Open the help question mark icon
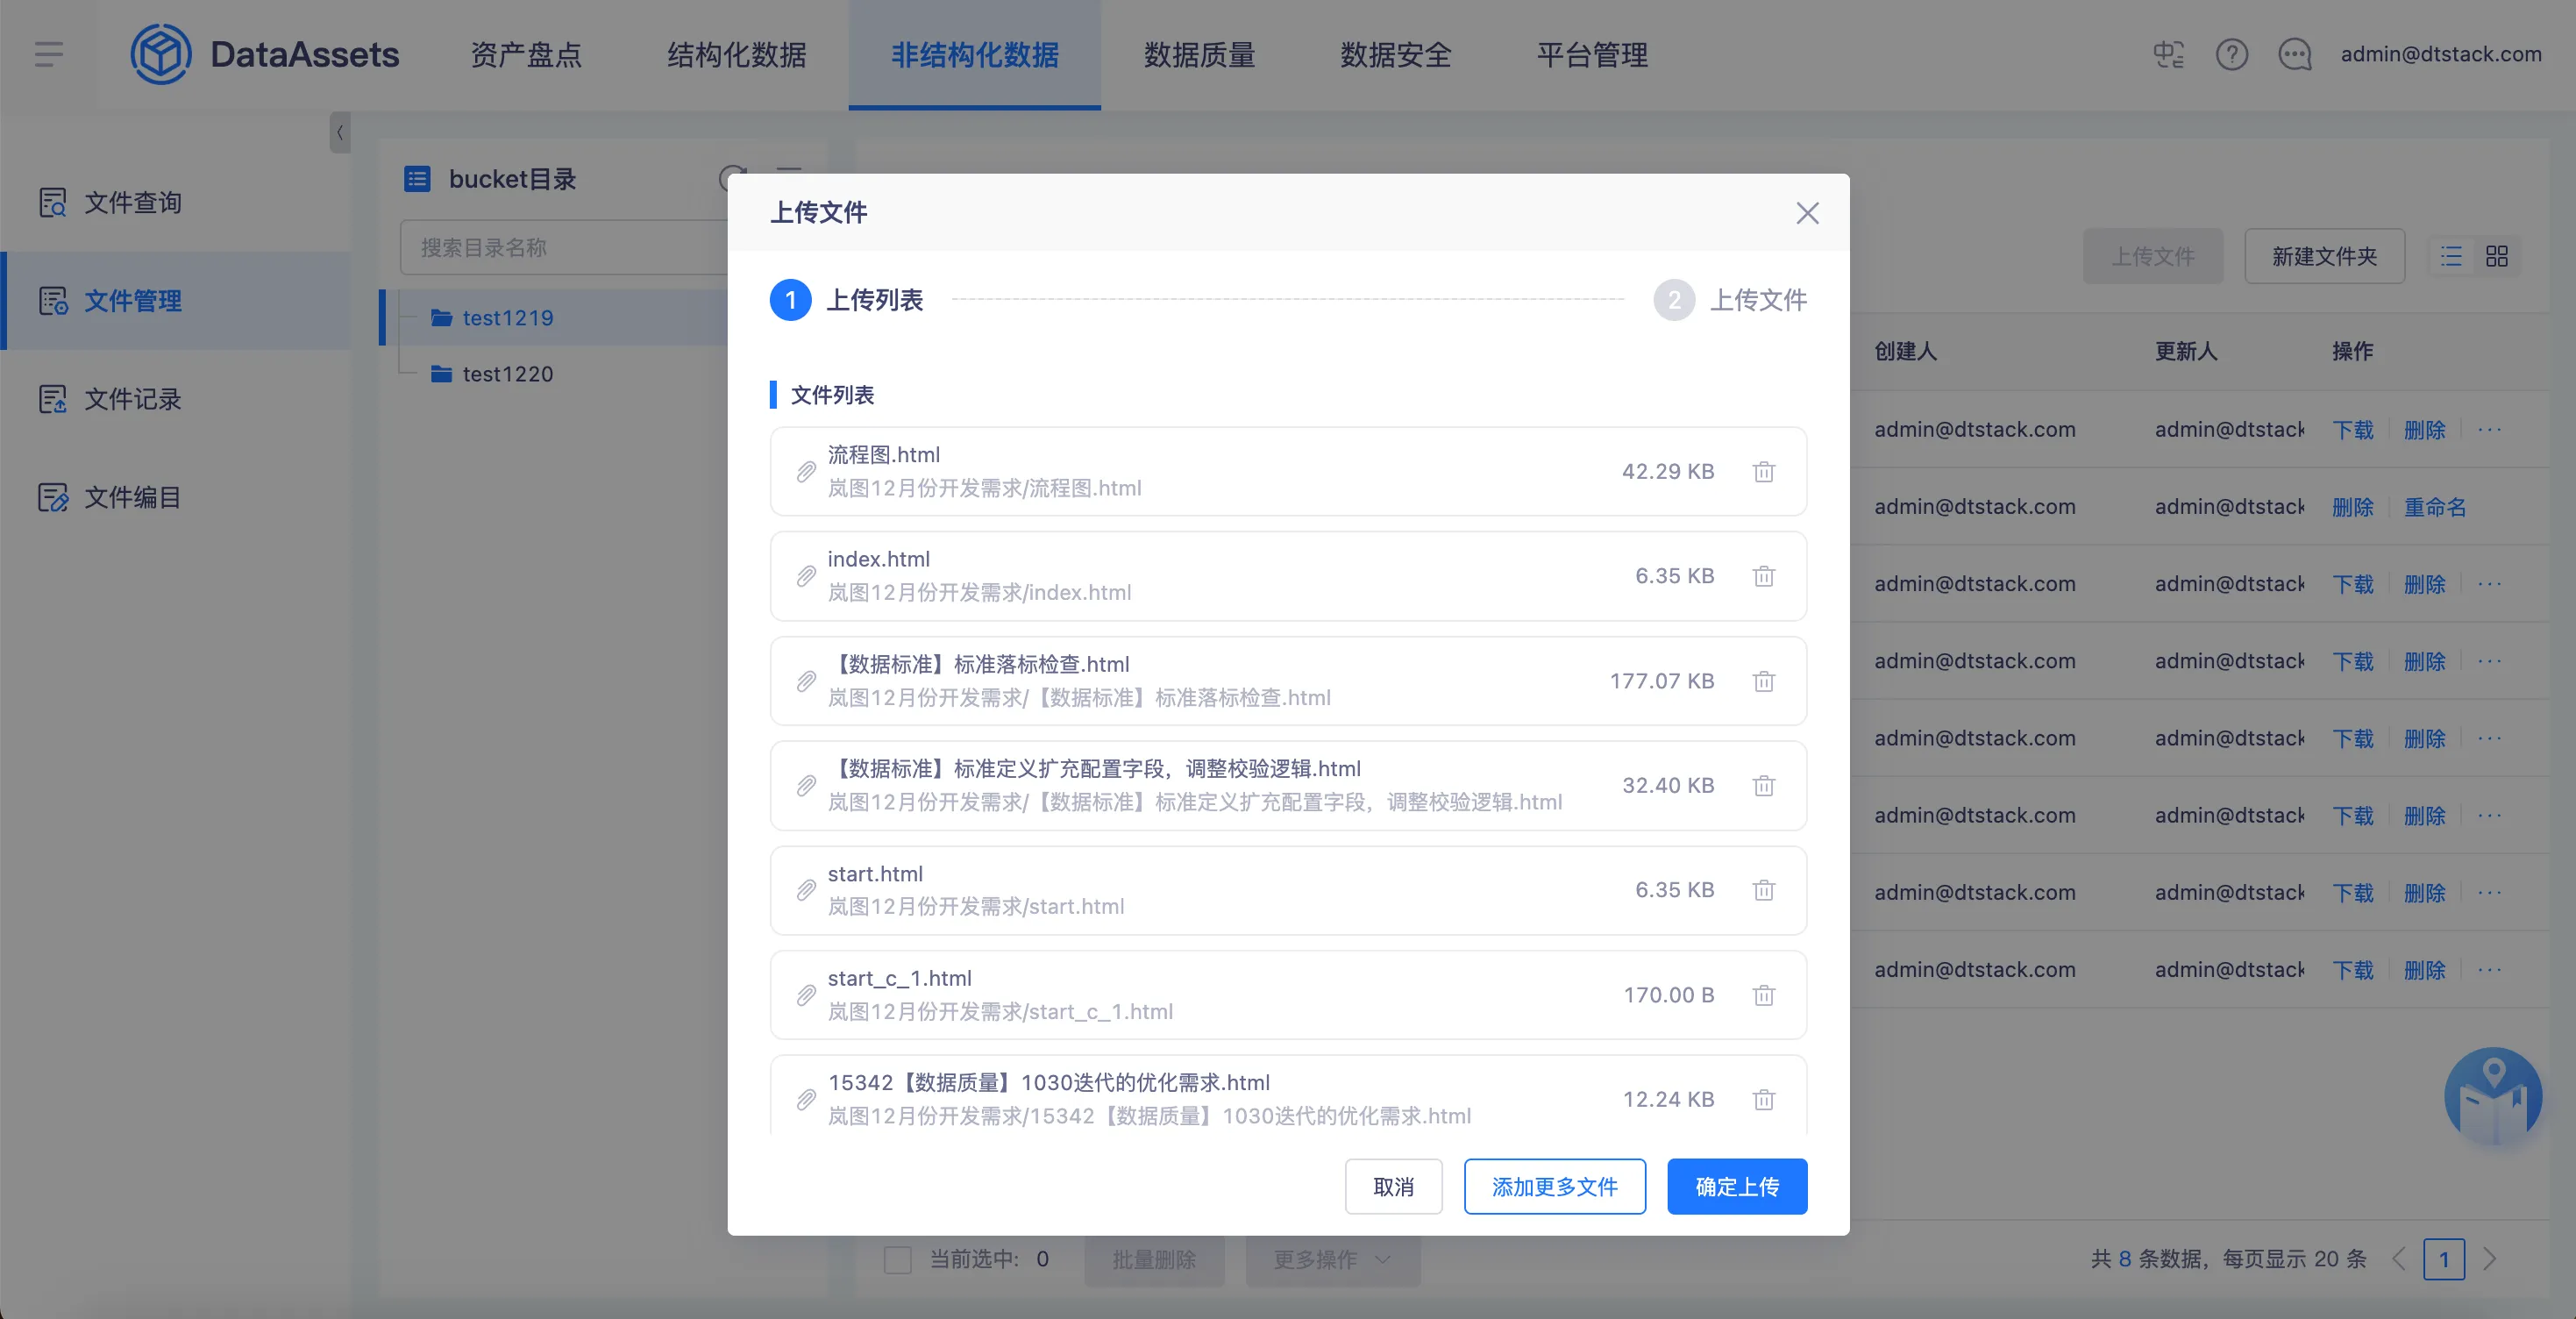Image resolution: width=2576 pixels, height=1319 pixels. (2231, 54)
